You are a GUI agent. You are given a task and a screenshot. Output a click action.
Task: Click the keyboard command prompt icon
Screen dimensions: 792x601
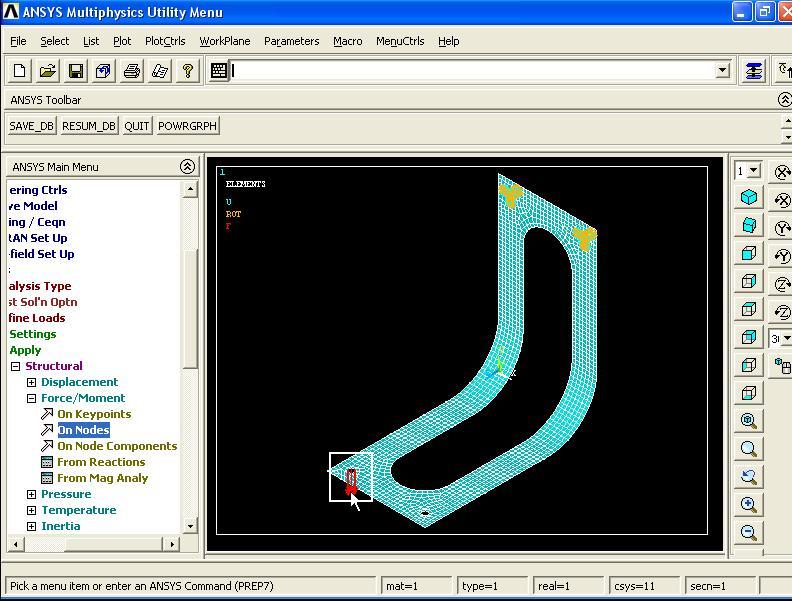pyautogui.click(x=219, y=71)
